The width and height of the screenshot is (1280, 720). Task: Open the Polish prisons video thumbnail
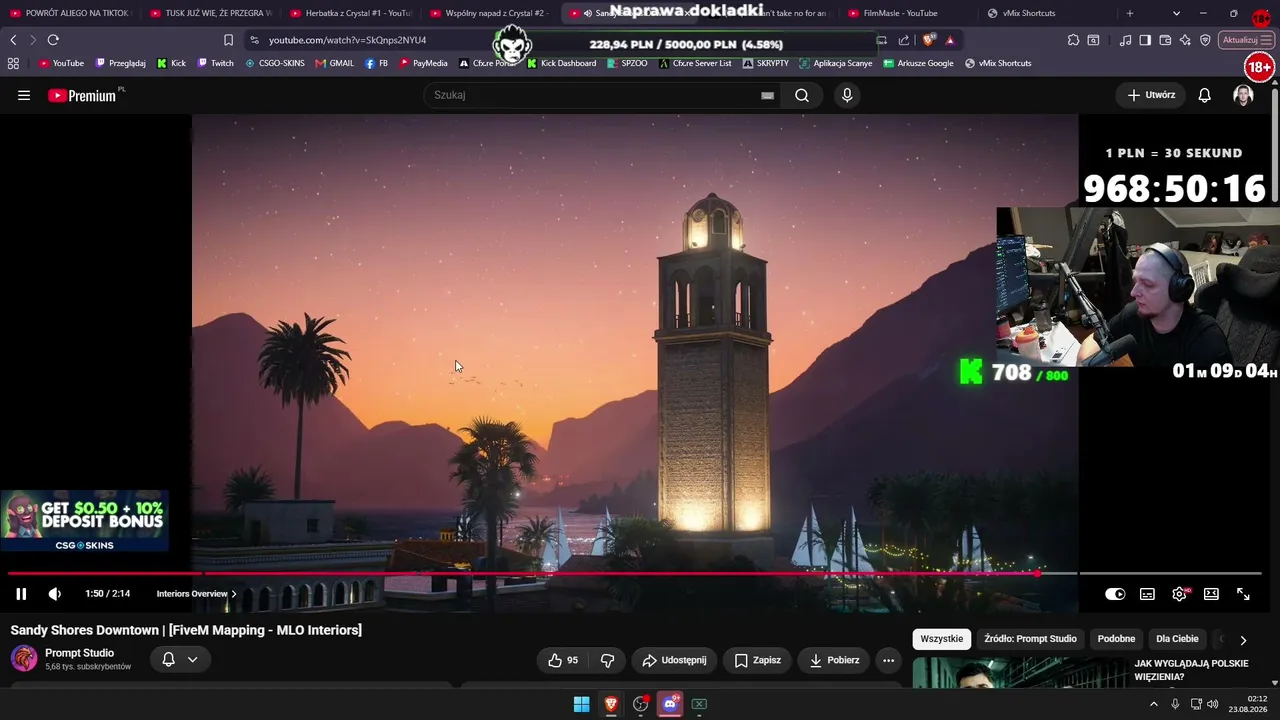1019,672
